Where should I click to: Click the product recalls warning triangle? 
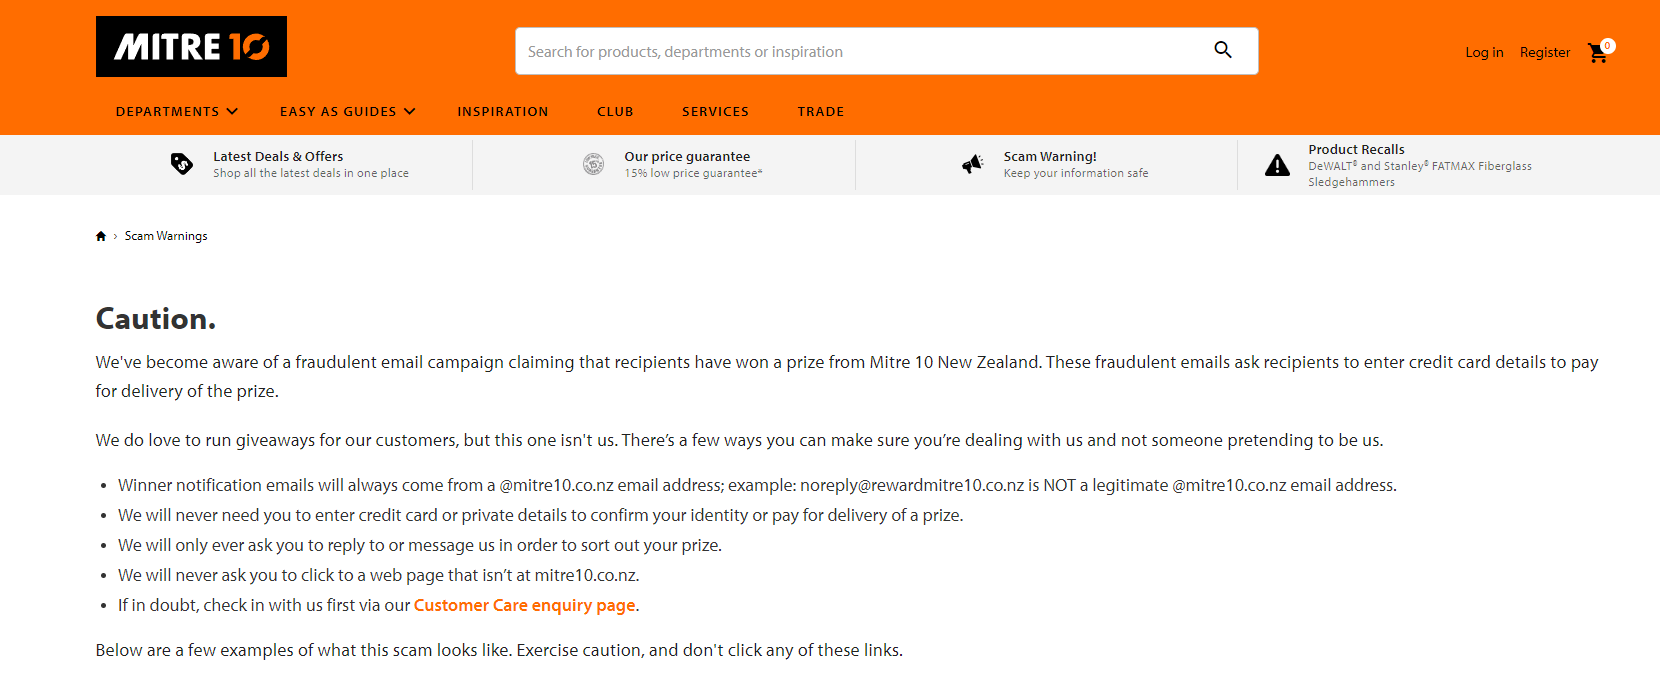(x=1277, y=165)
